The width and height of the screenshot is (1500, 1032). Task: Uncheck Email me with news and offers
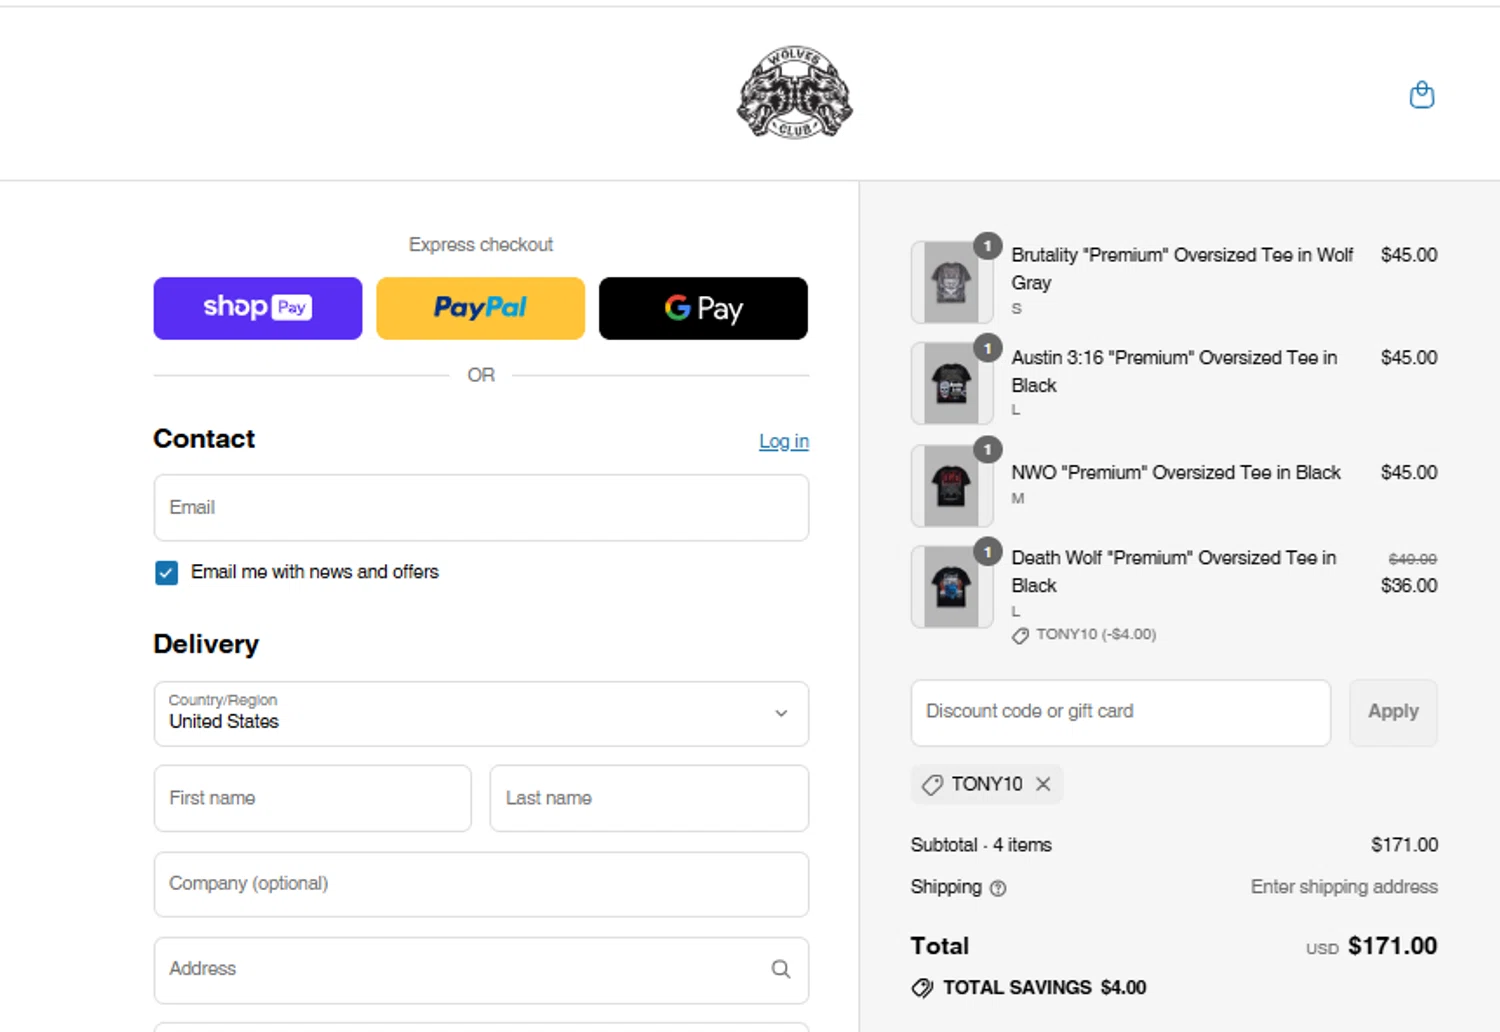point(166,572)
